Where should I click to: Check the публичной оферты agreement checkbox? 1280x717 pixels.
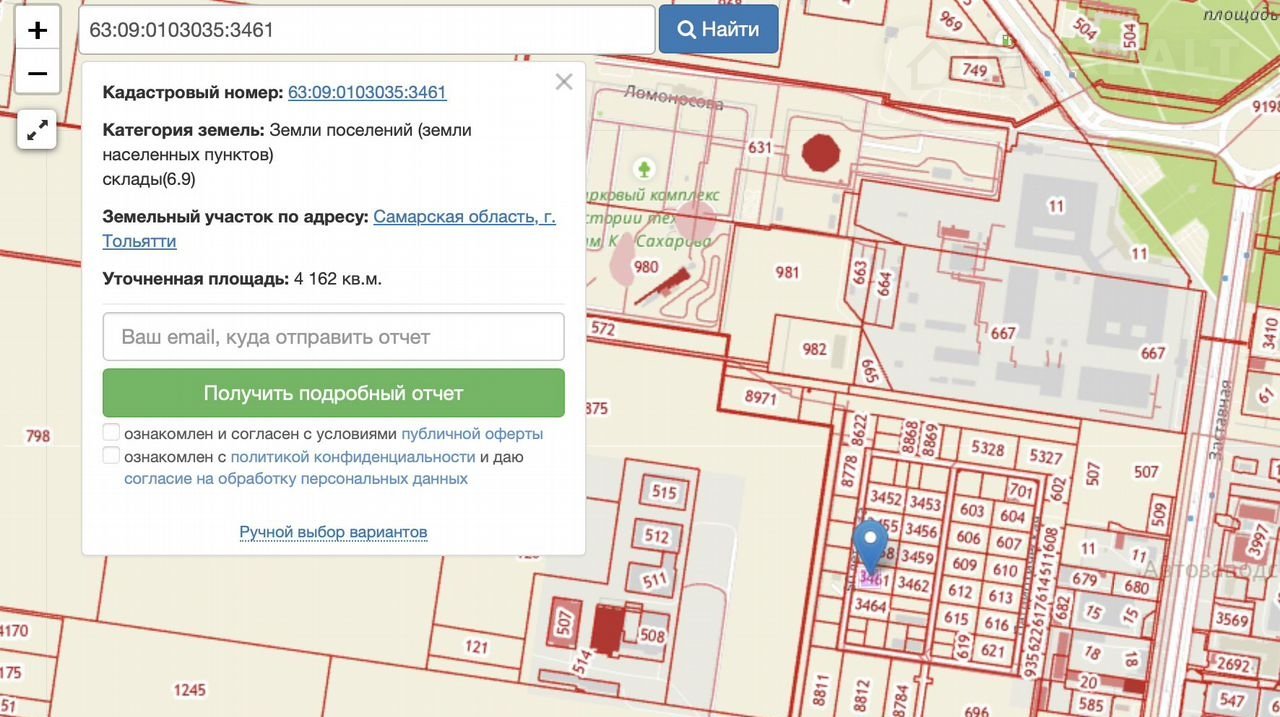point(111,433)
